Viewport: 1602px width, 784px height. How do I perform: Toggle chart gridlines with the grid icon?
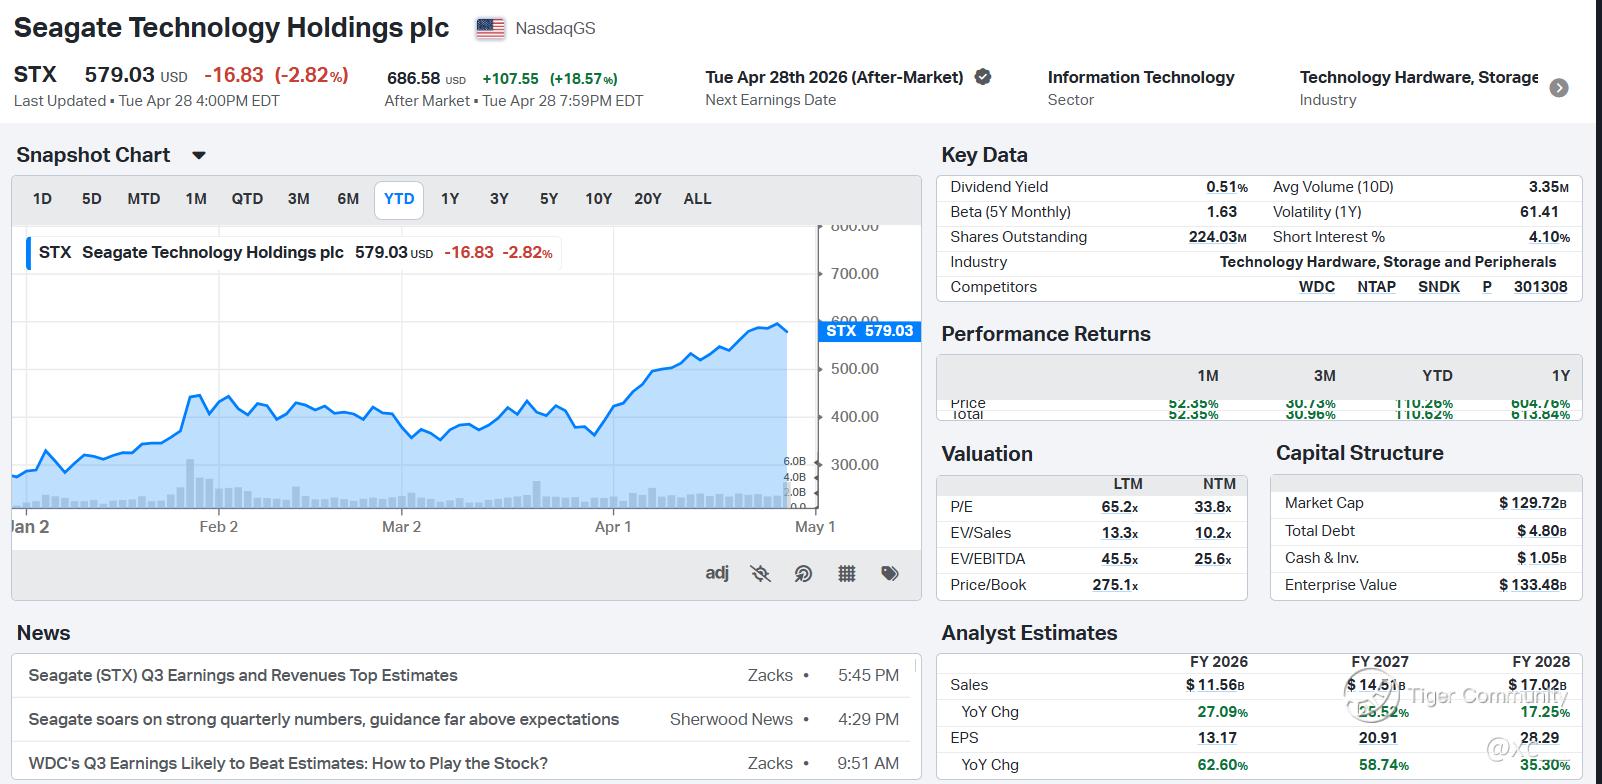point(847,573)
